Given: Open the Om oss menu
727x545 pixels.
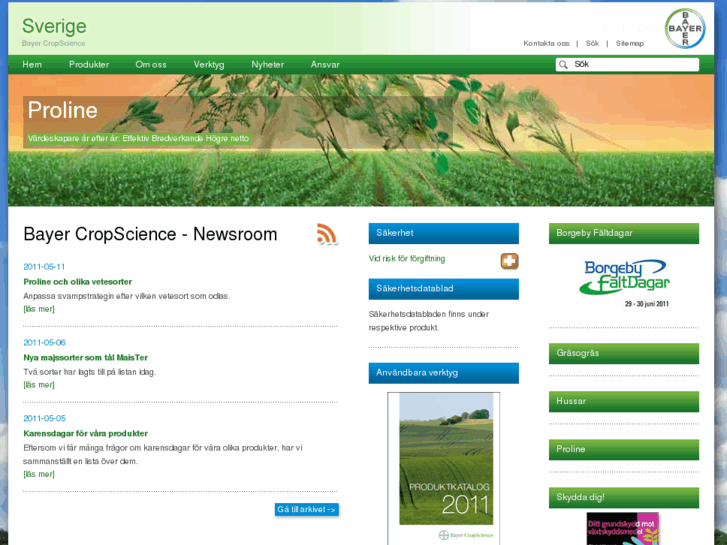Looking at the screenshot, I should pyautogui.click(x=151, y=64).
